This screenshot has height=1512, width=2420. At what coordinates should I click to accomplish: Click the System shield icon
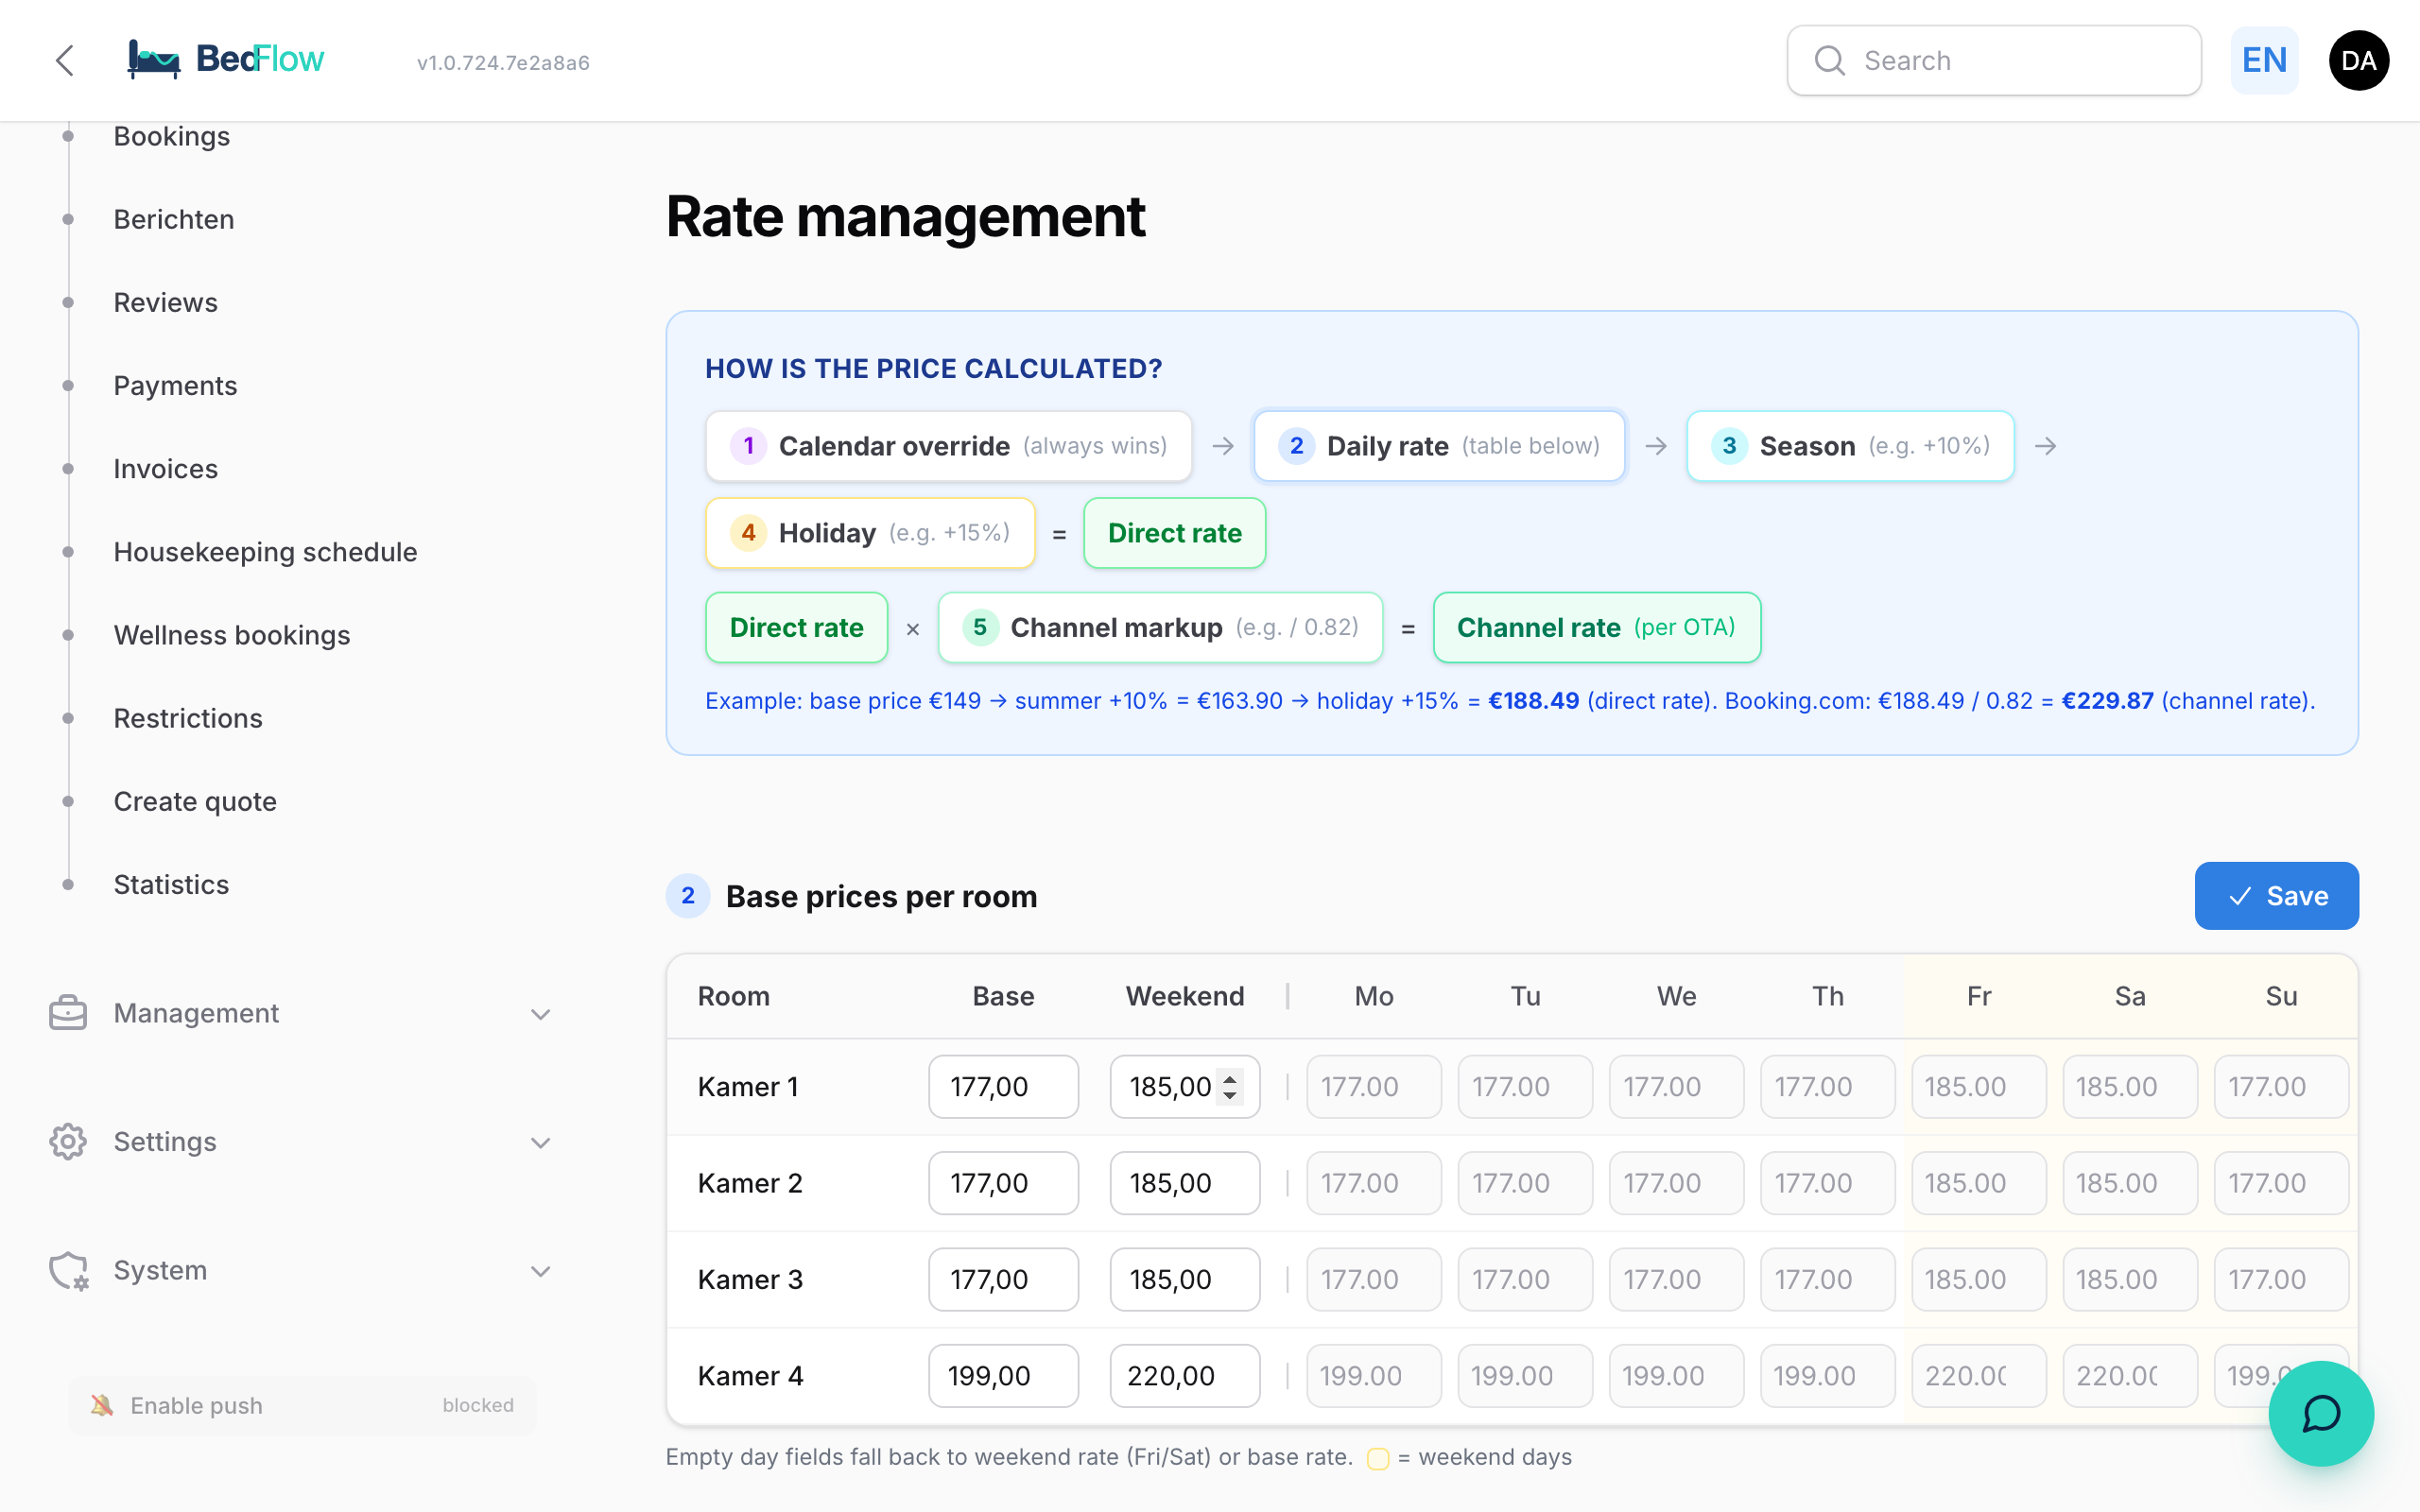(x=68, y=1270)
